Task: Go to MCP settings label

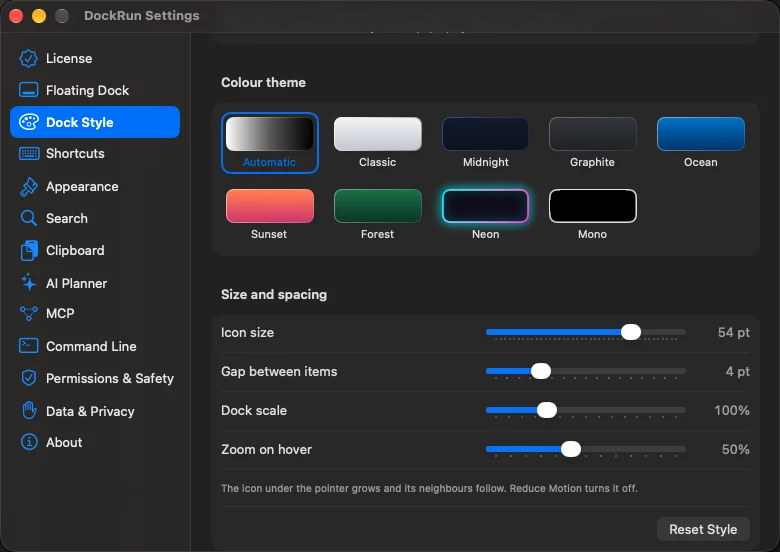Action: coord(60,313)
